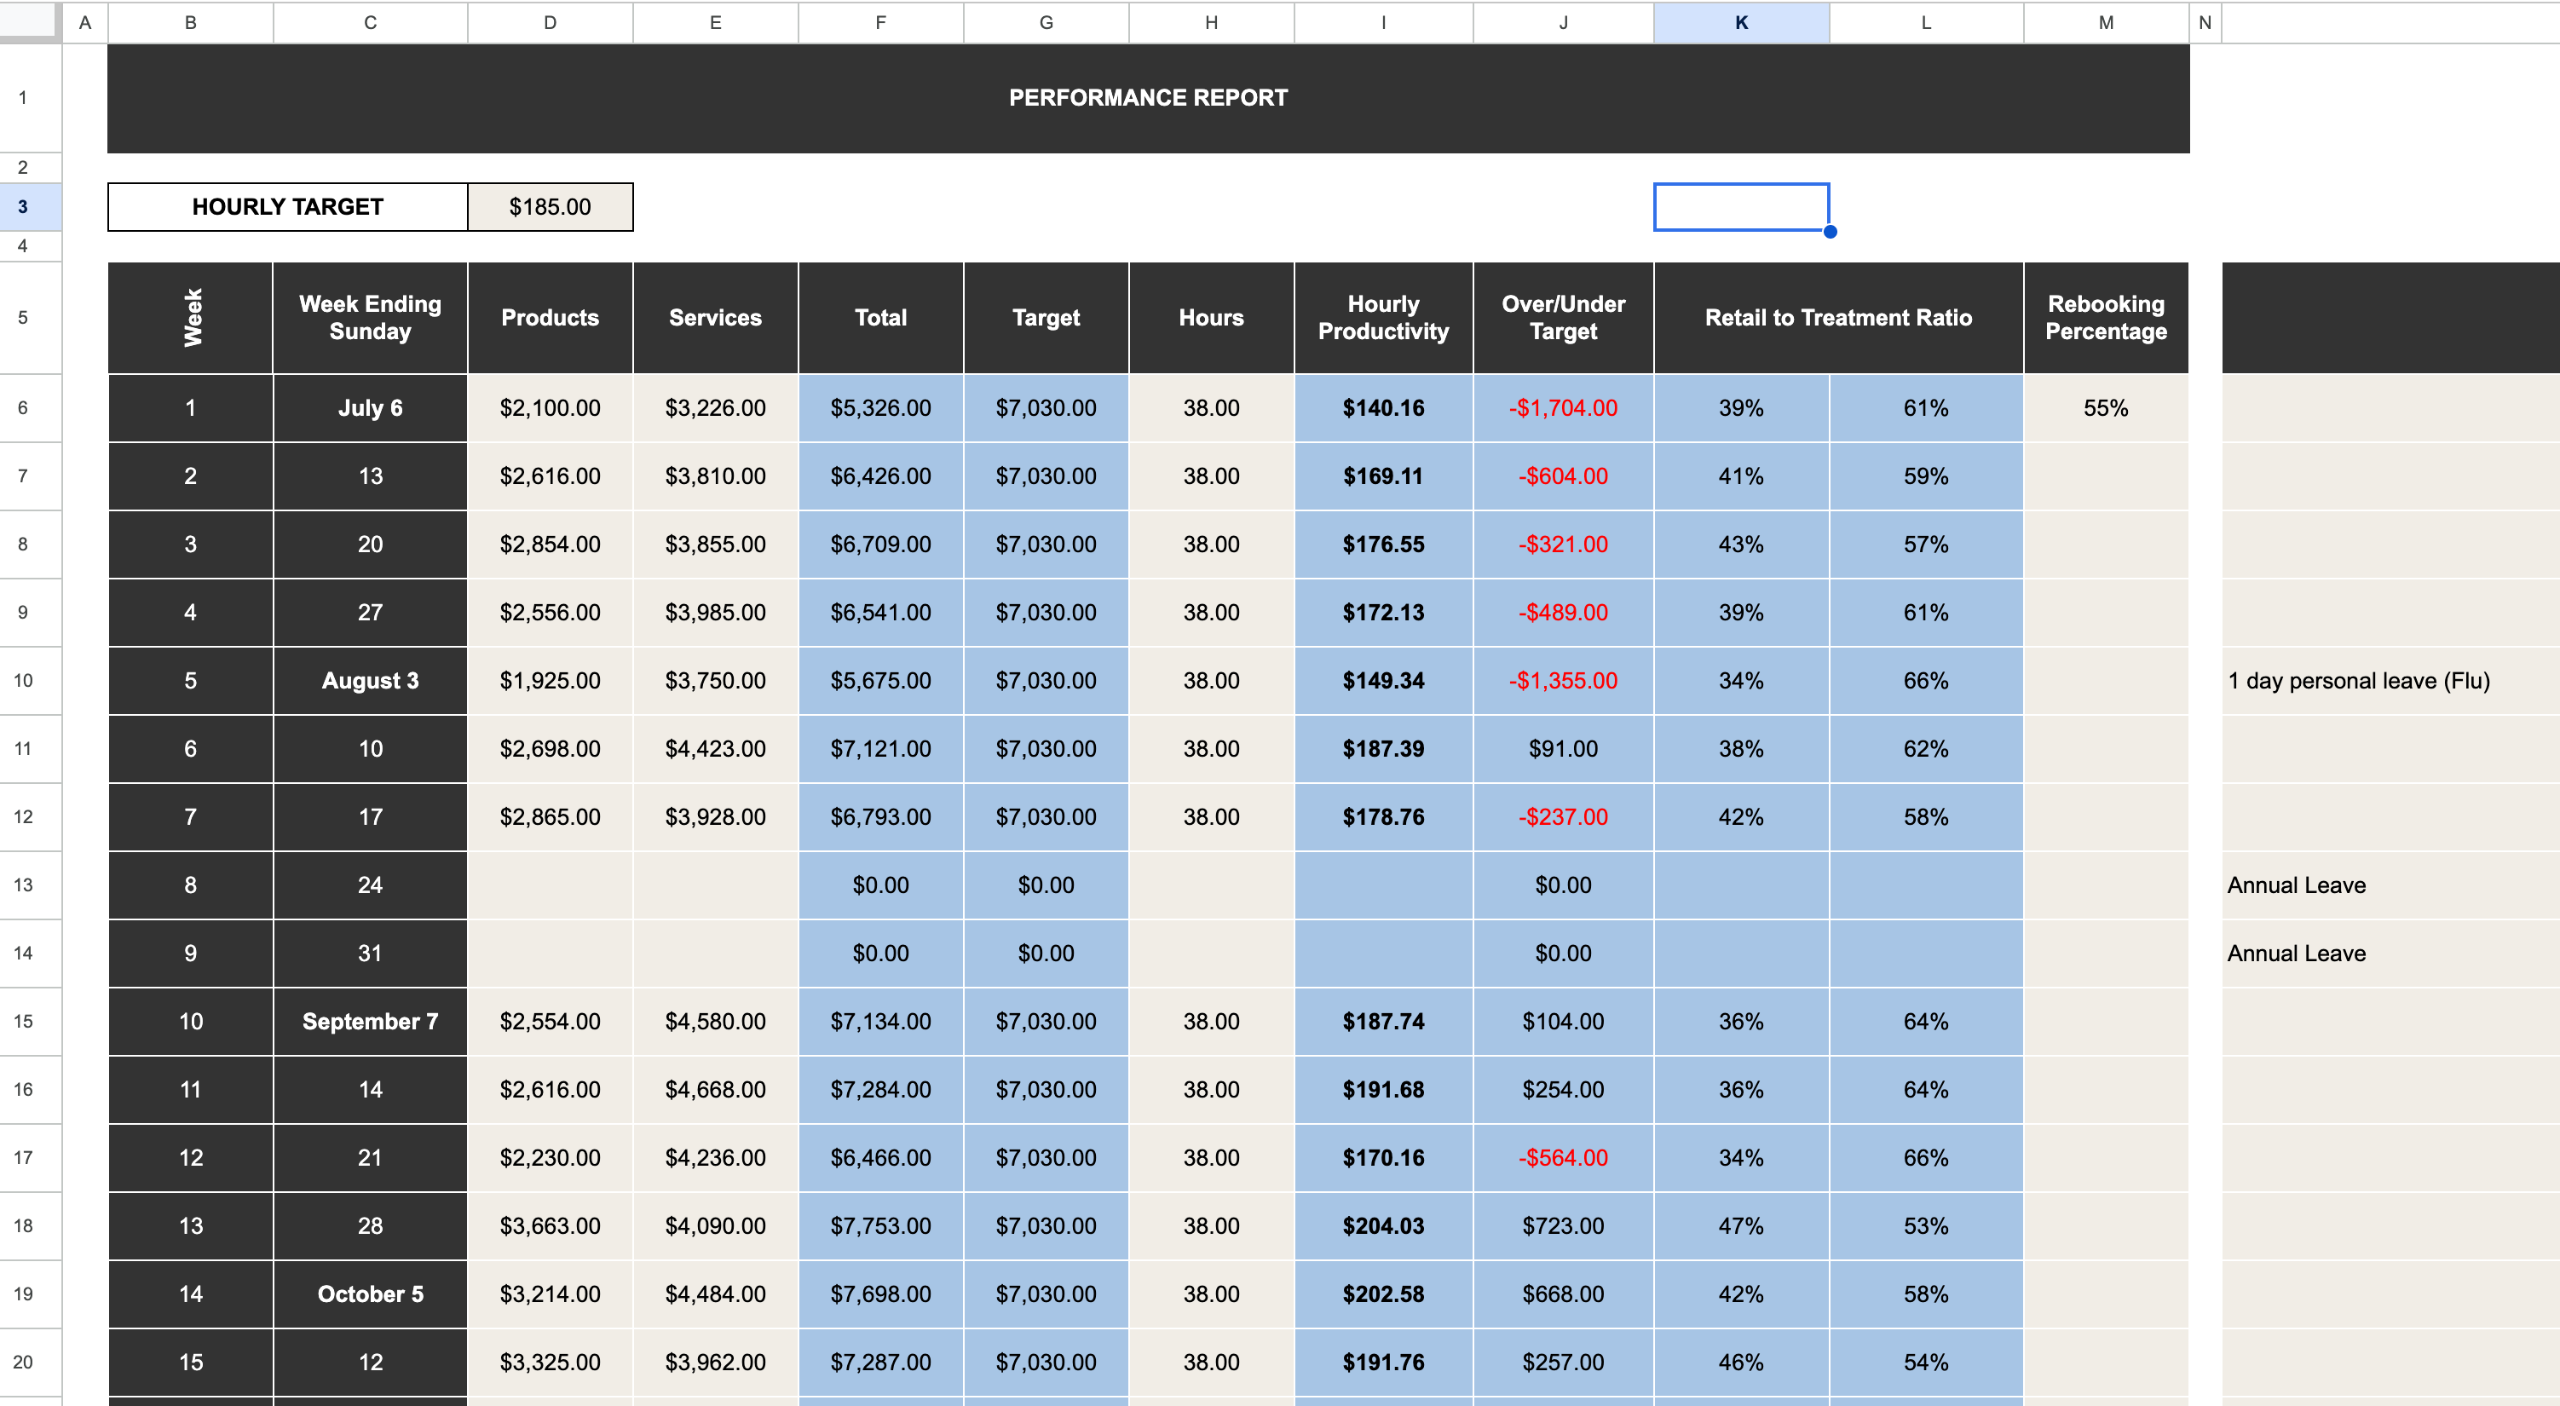Click row 10 header
This screenshot has width=2560, height=1406.
click(x=23, y=680)
